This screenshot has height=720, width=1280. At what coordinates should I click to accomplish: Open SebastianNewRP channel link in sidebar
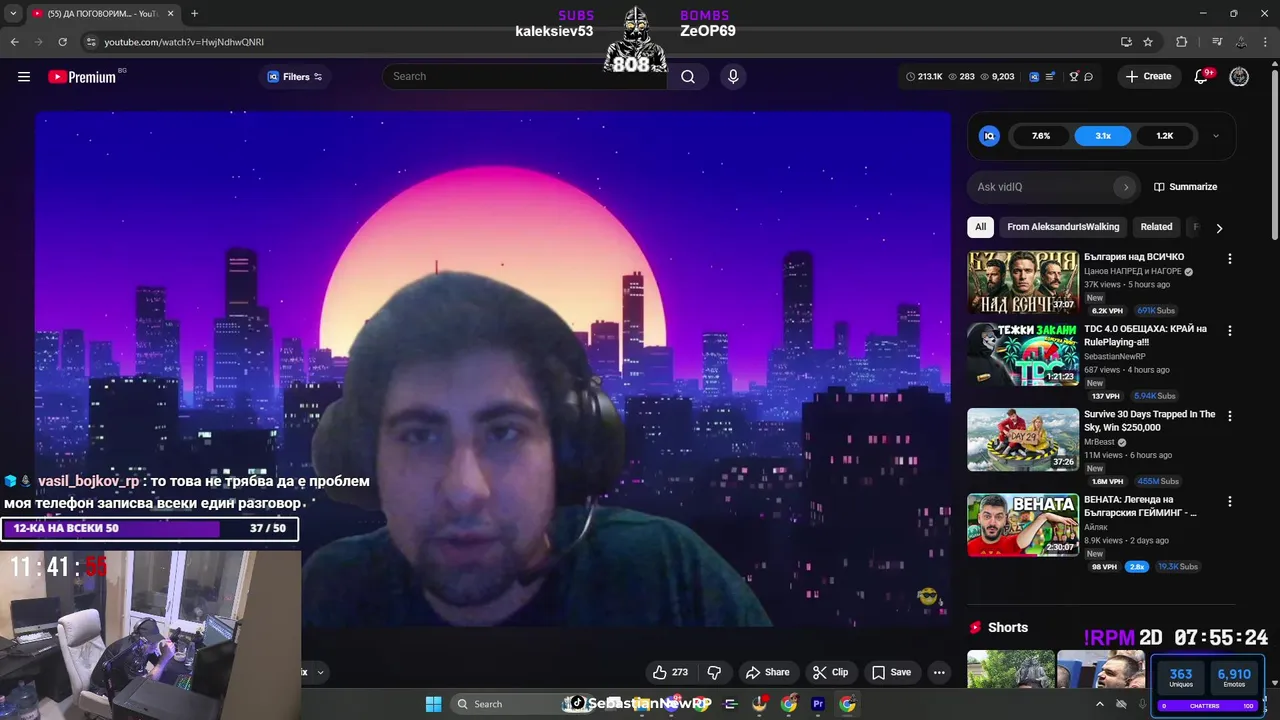pyautogui.click(x=1115, y=357)
